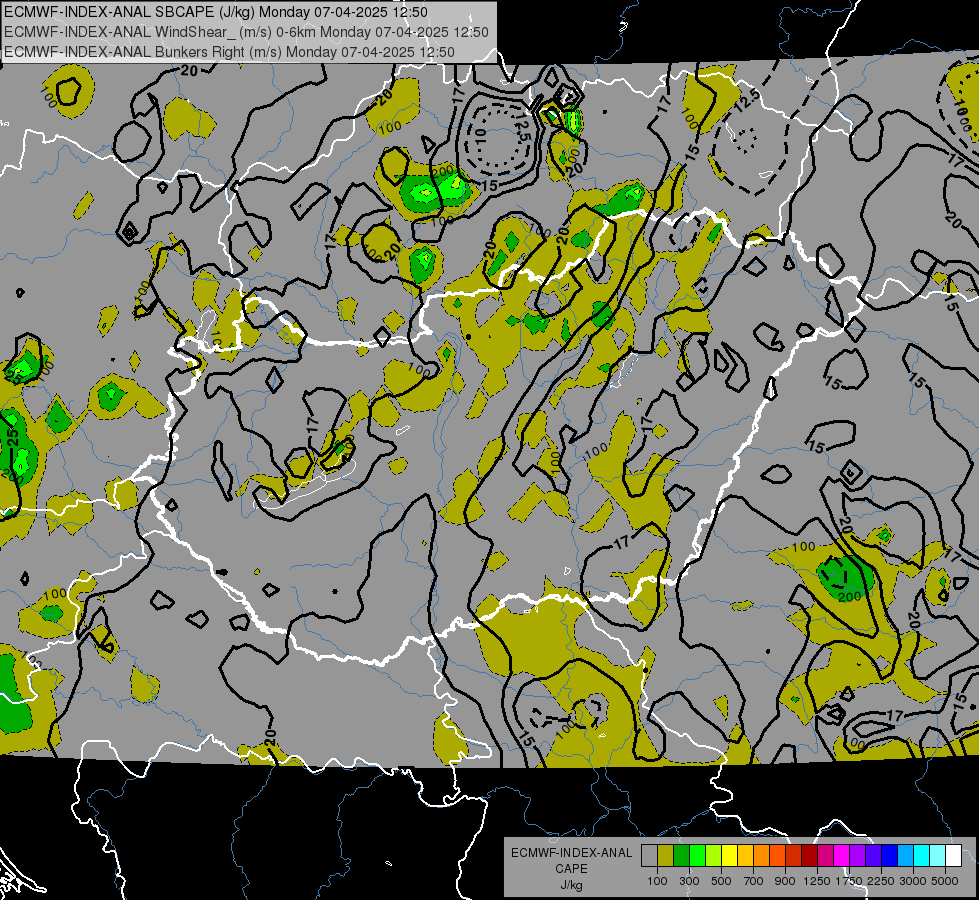Click the J/kg unit in the legend
979x900 pixels.
tap(571, 885)
